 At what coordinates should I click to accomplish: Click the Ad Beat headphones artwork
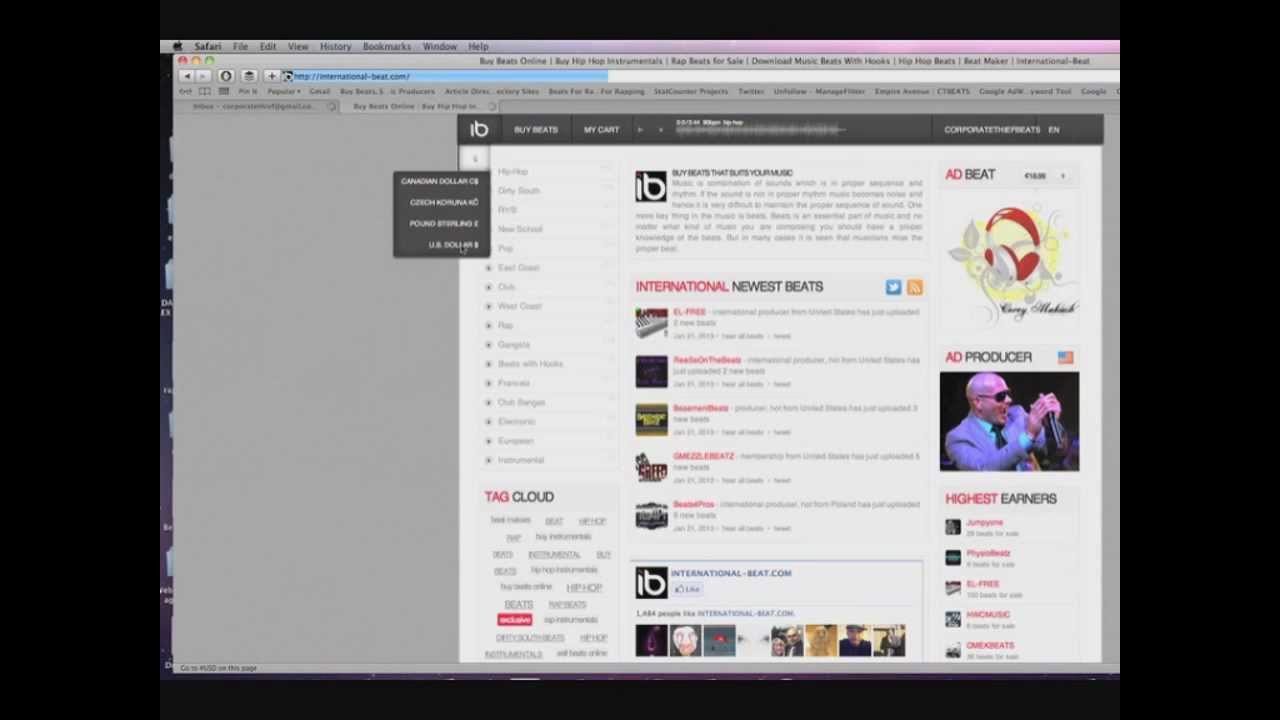[1012, 262]
